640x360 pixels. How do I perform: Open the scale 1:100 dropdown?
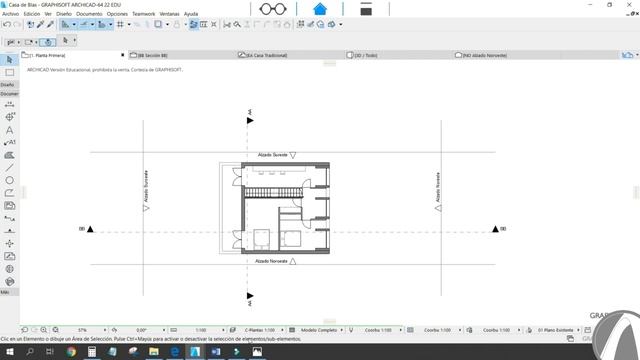[x=223, y=330]
